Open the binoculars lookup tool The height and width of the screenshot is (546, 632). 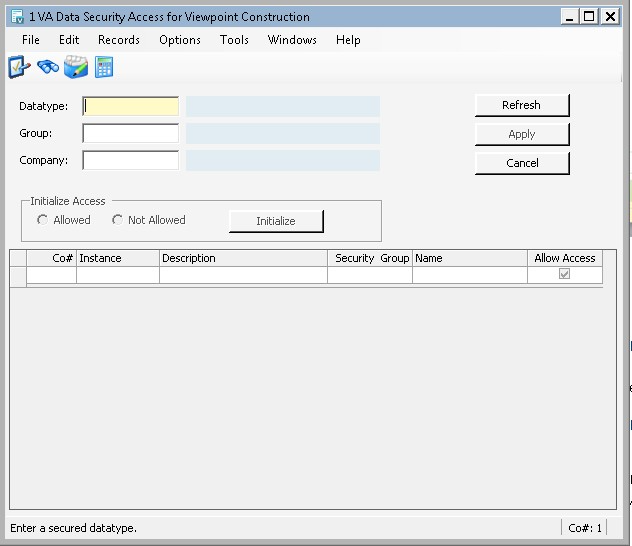(x=48, y=66)
